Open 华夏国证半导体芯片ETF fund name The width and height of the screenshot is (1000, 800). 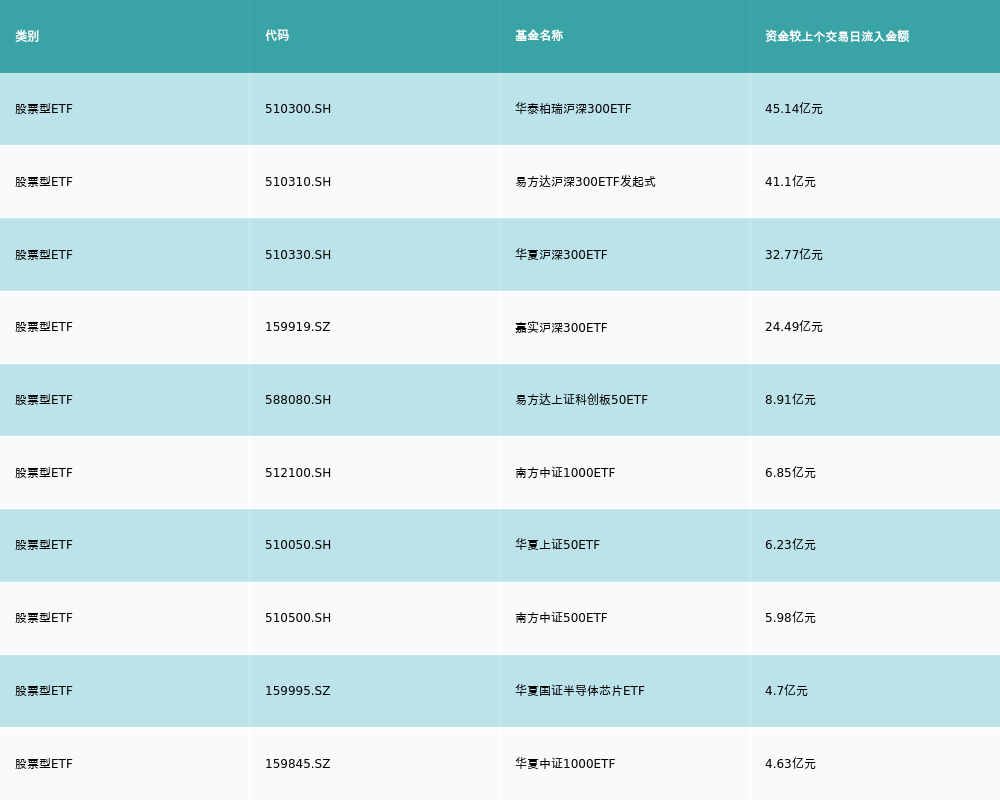[580, 691]
